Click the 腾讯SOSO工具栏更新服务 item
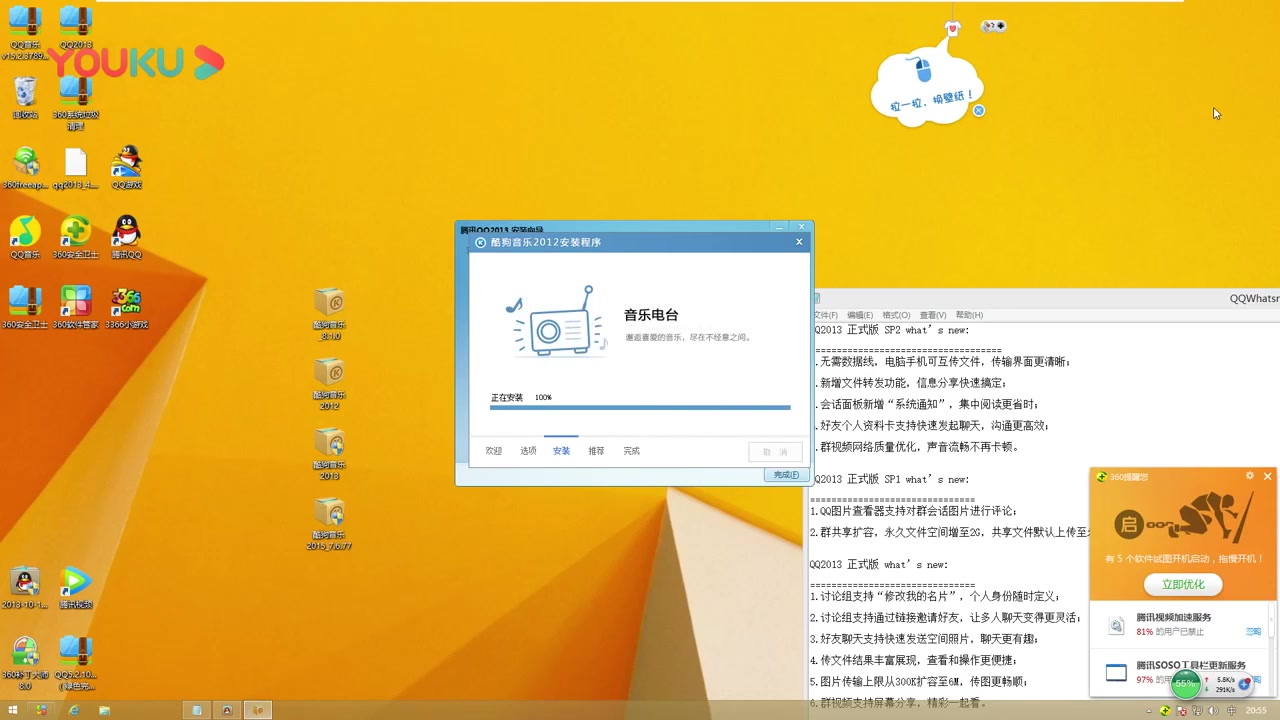This screenshot has width=1280, height=720. [x=1180, y=672]
